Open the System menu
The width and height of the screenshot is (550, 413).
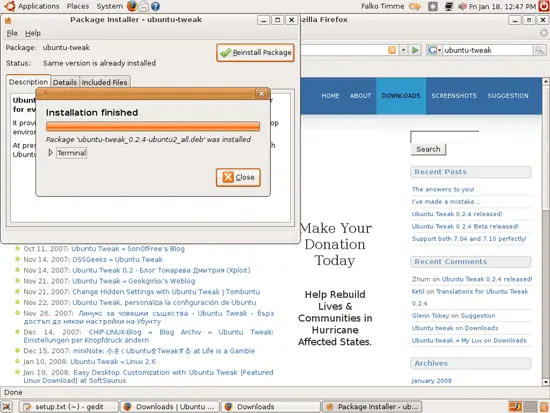click(x=109, y=6)
